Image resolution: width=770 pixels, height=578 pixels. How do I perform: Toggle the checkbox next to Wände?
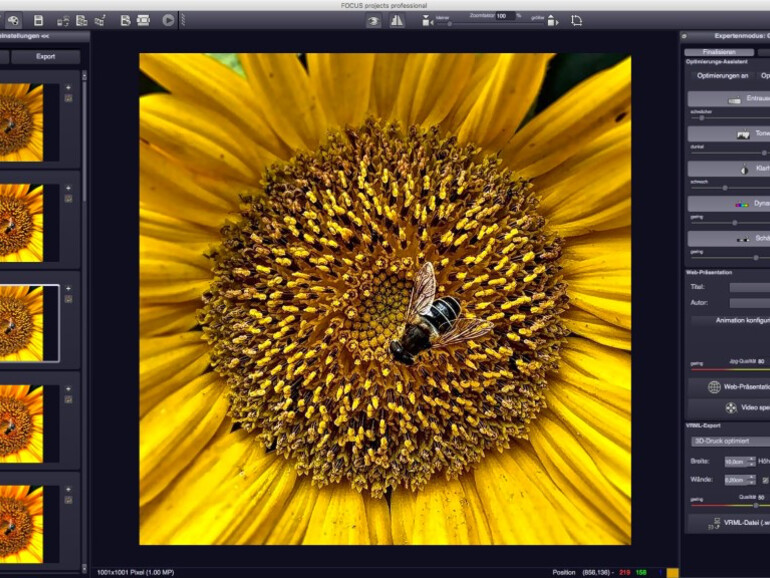[x=765, y=480]
